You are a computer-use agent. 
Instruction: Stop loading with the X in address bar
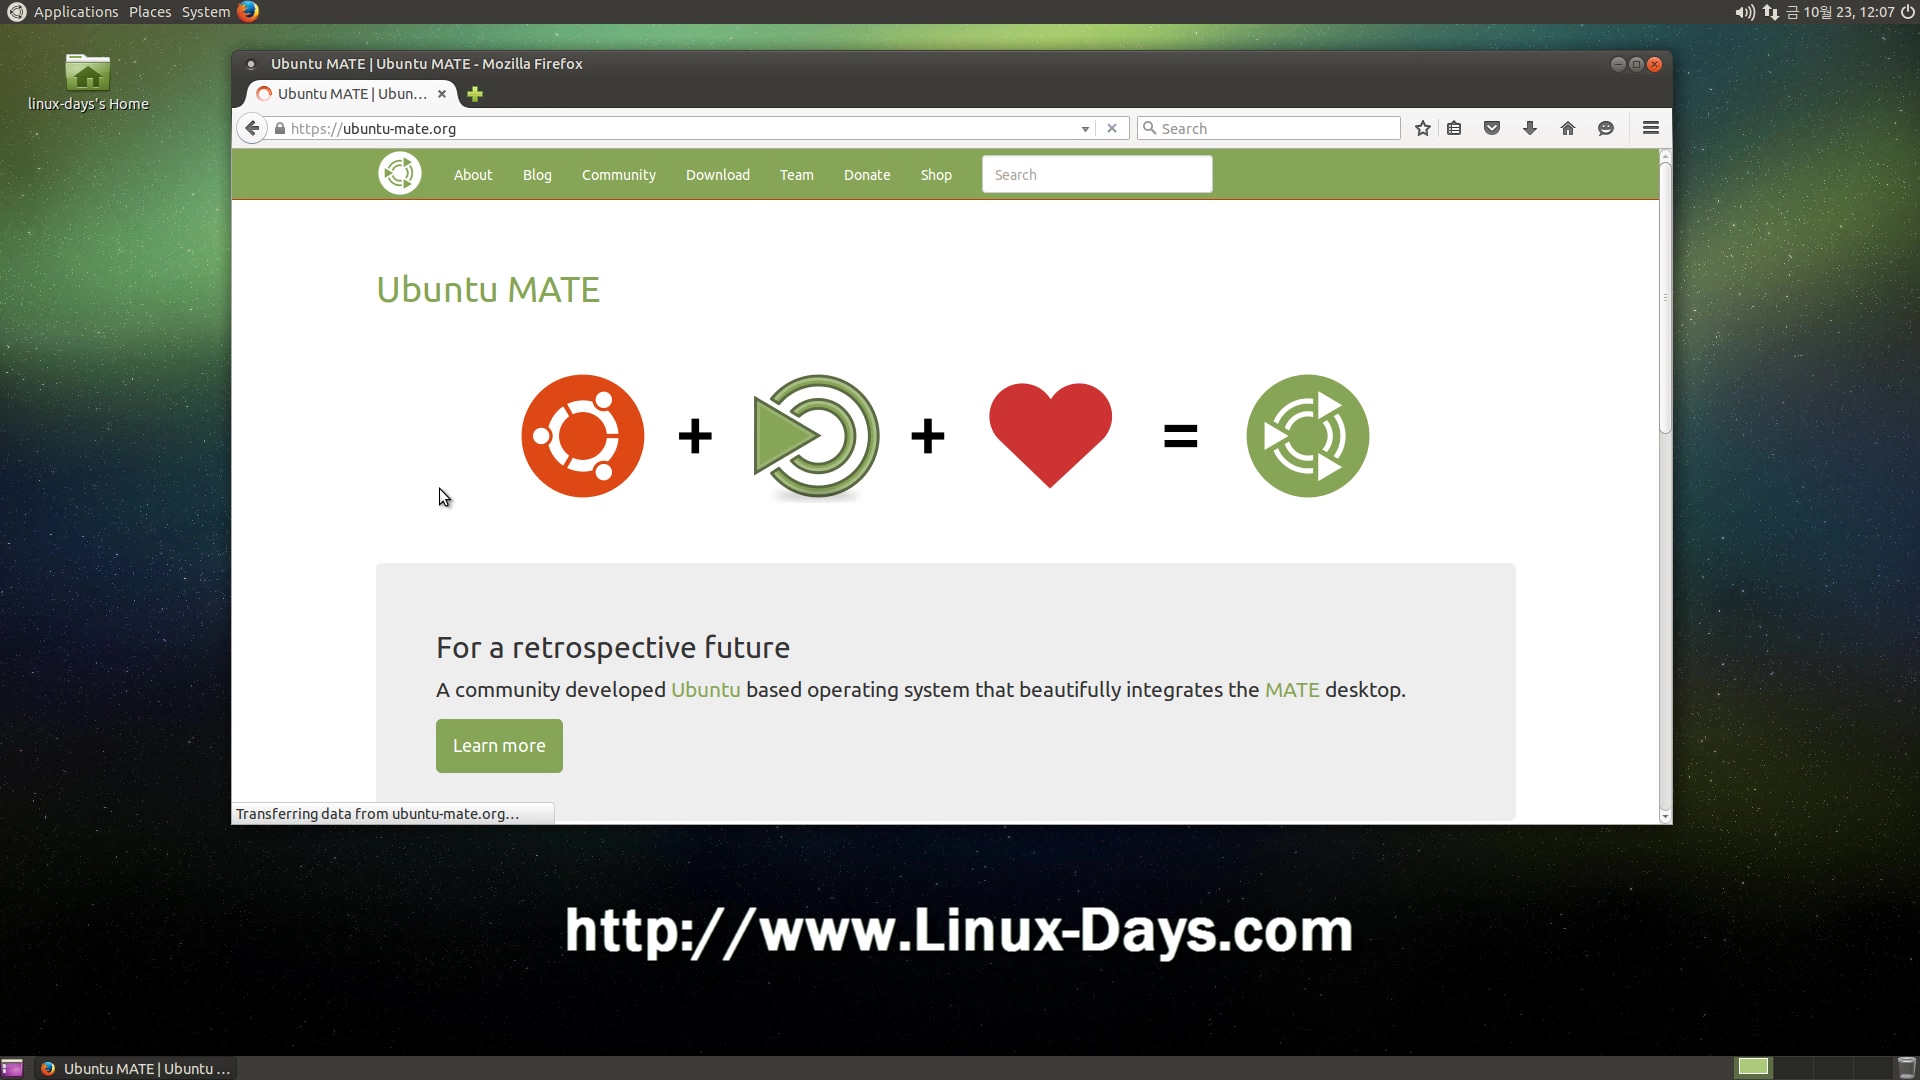[x=1112, y=128]
